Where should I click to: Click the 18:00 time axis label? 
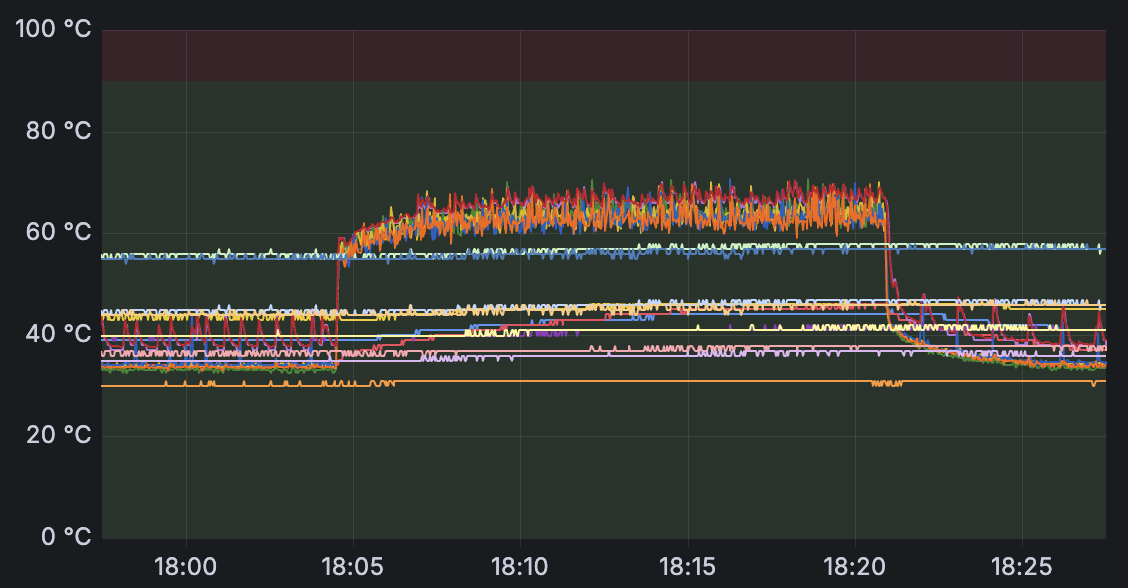click(x=186, y=568)
